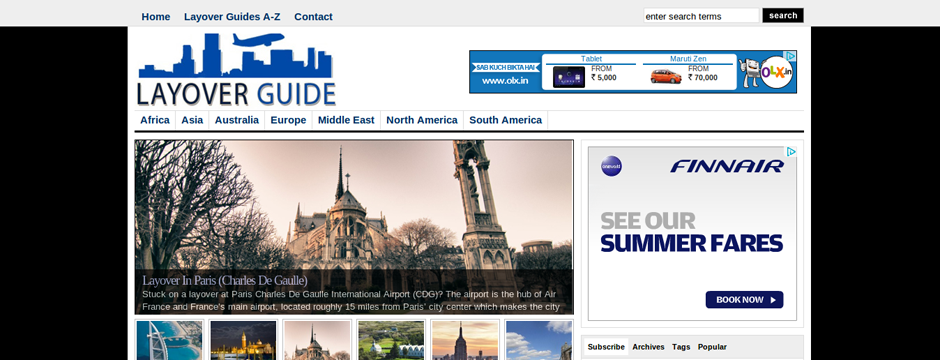Switch to the Archives tab
Viewport: 940px width, 360px height.
[x=648, y=347]
